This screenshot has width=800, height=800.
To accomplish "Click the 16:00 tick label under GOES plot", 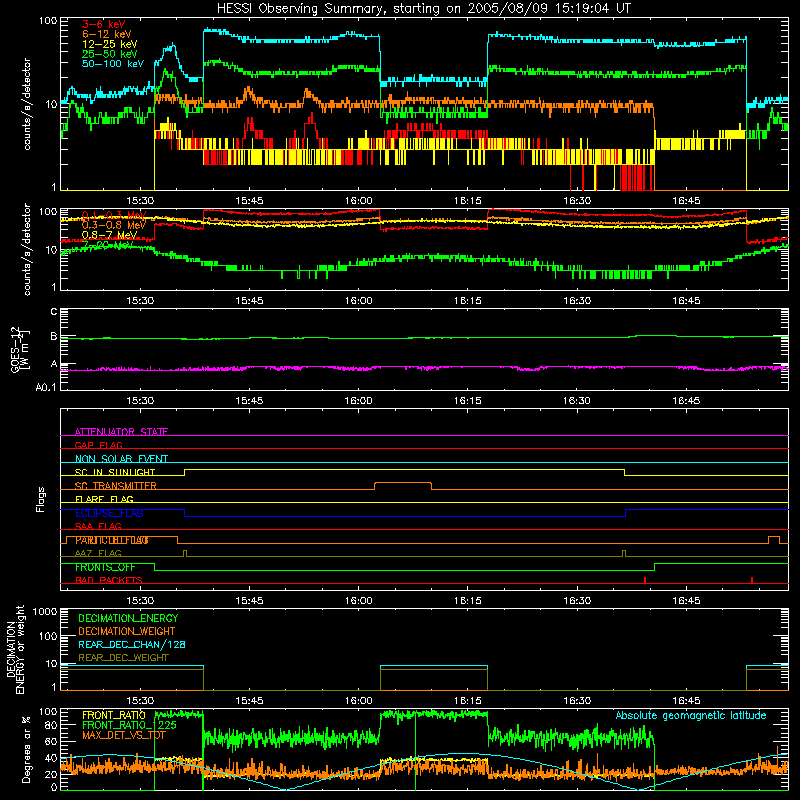I will tap(359, 401).
